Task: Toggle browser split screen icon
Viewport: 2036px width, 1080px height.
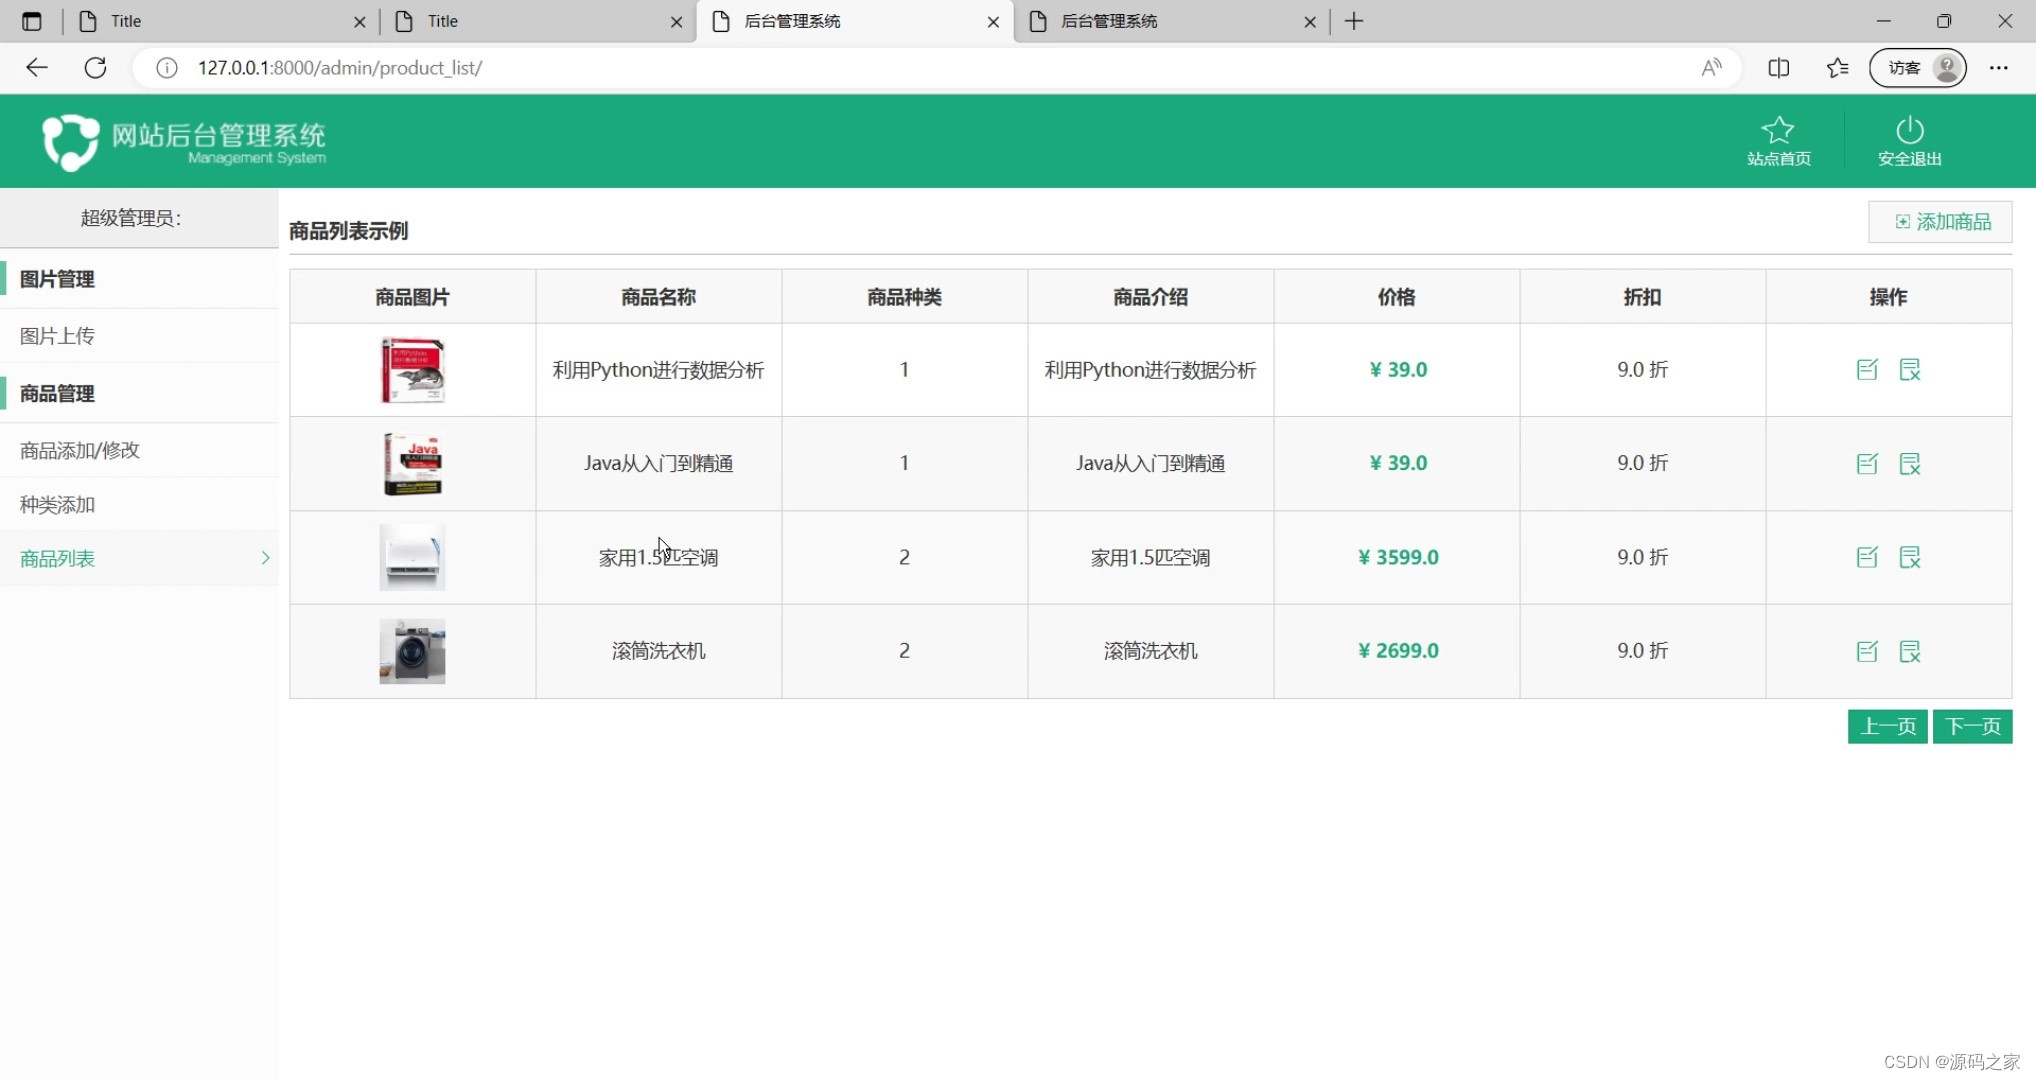Action: pos(1778,68)
